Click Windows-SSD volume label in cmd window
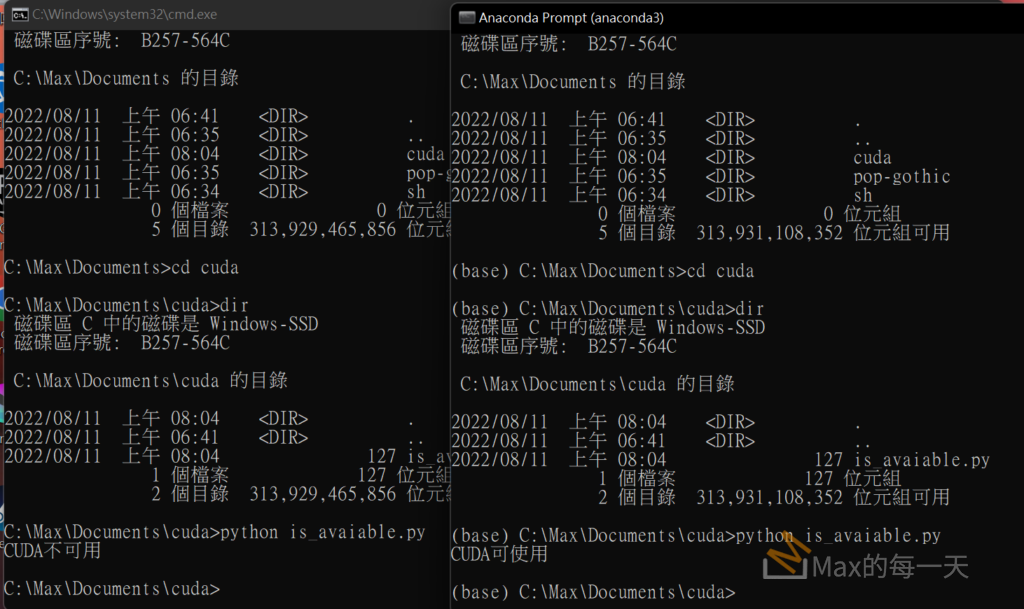 pos(263,324)
